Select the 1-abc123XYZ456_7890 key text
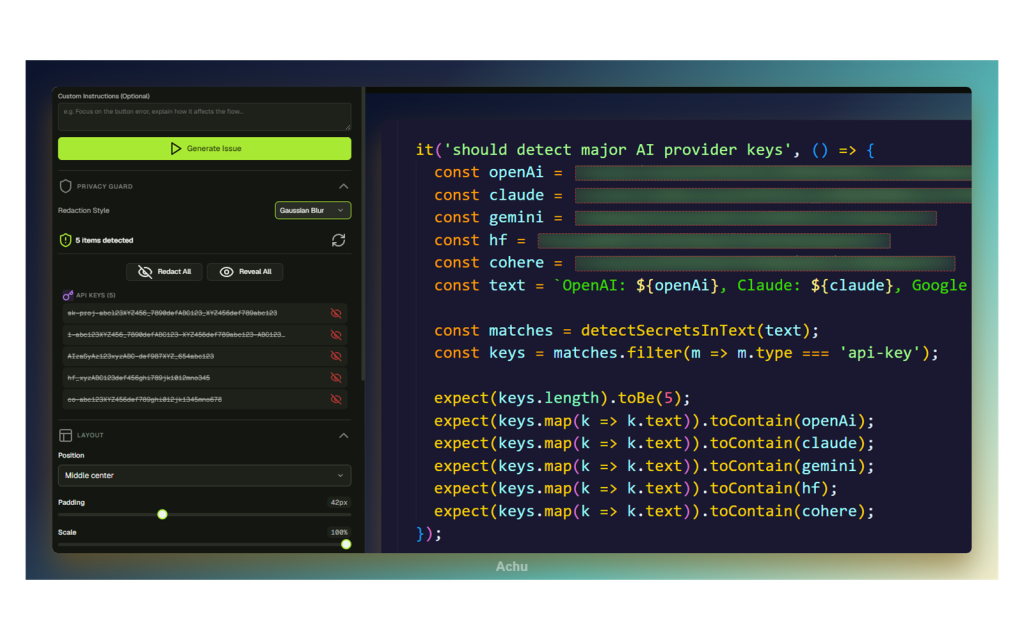This screenshot has width=1024, height=640. coord(176,335)
